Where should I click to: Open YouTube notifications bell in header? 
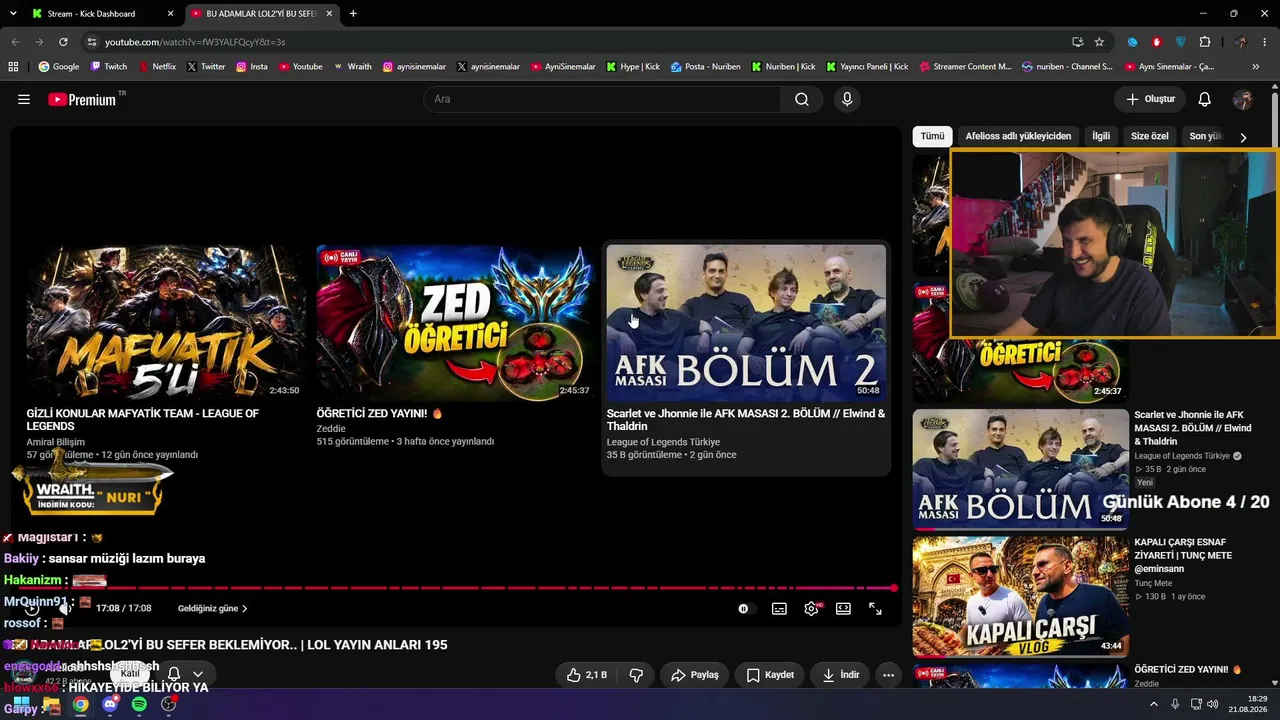click(1205, 99)
